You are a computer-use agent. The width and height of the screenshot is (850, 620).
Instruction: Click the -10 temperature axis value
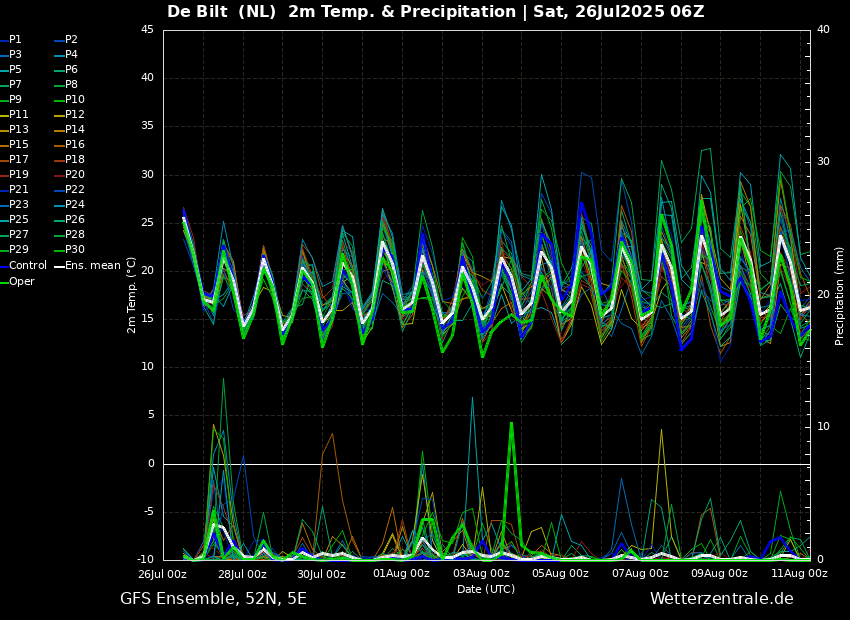pos(146,559)
